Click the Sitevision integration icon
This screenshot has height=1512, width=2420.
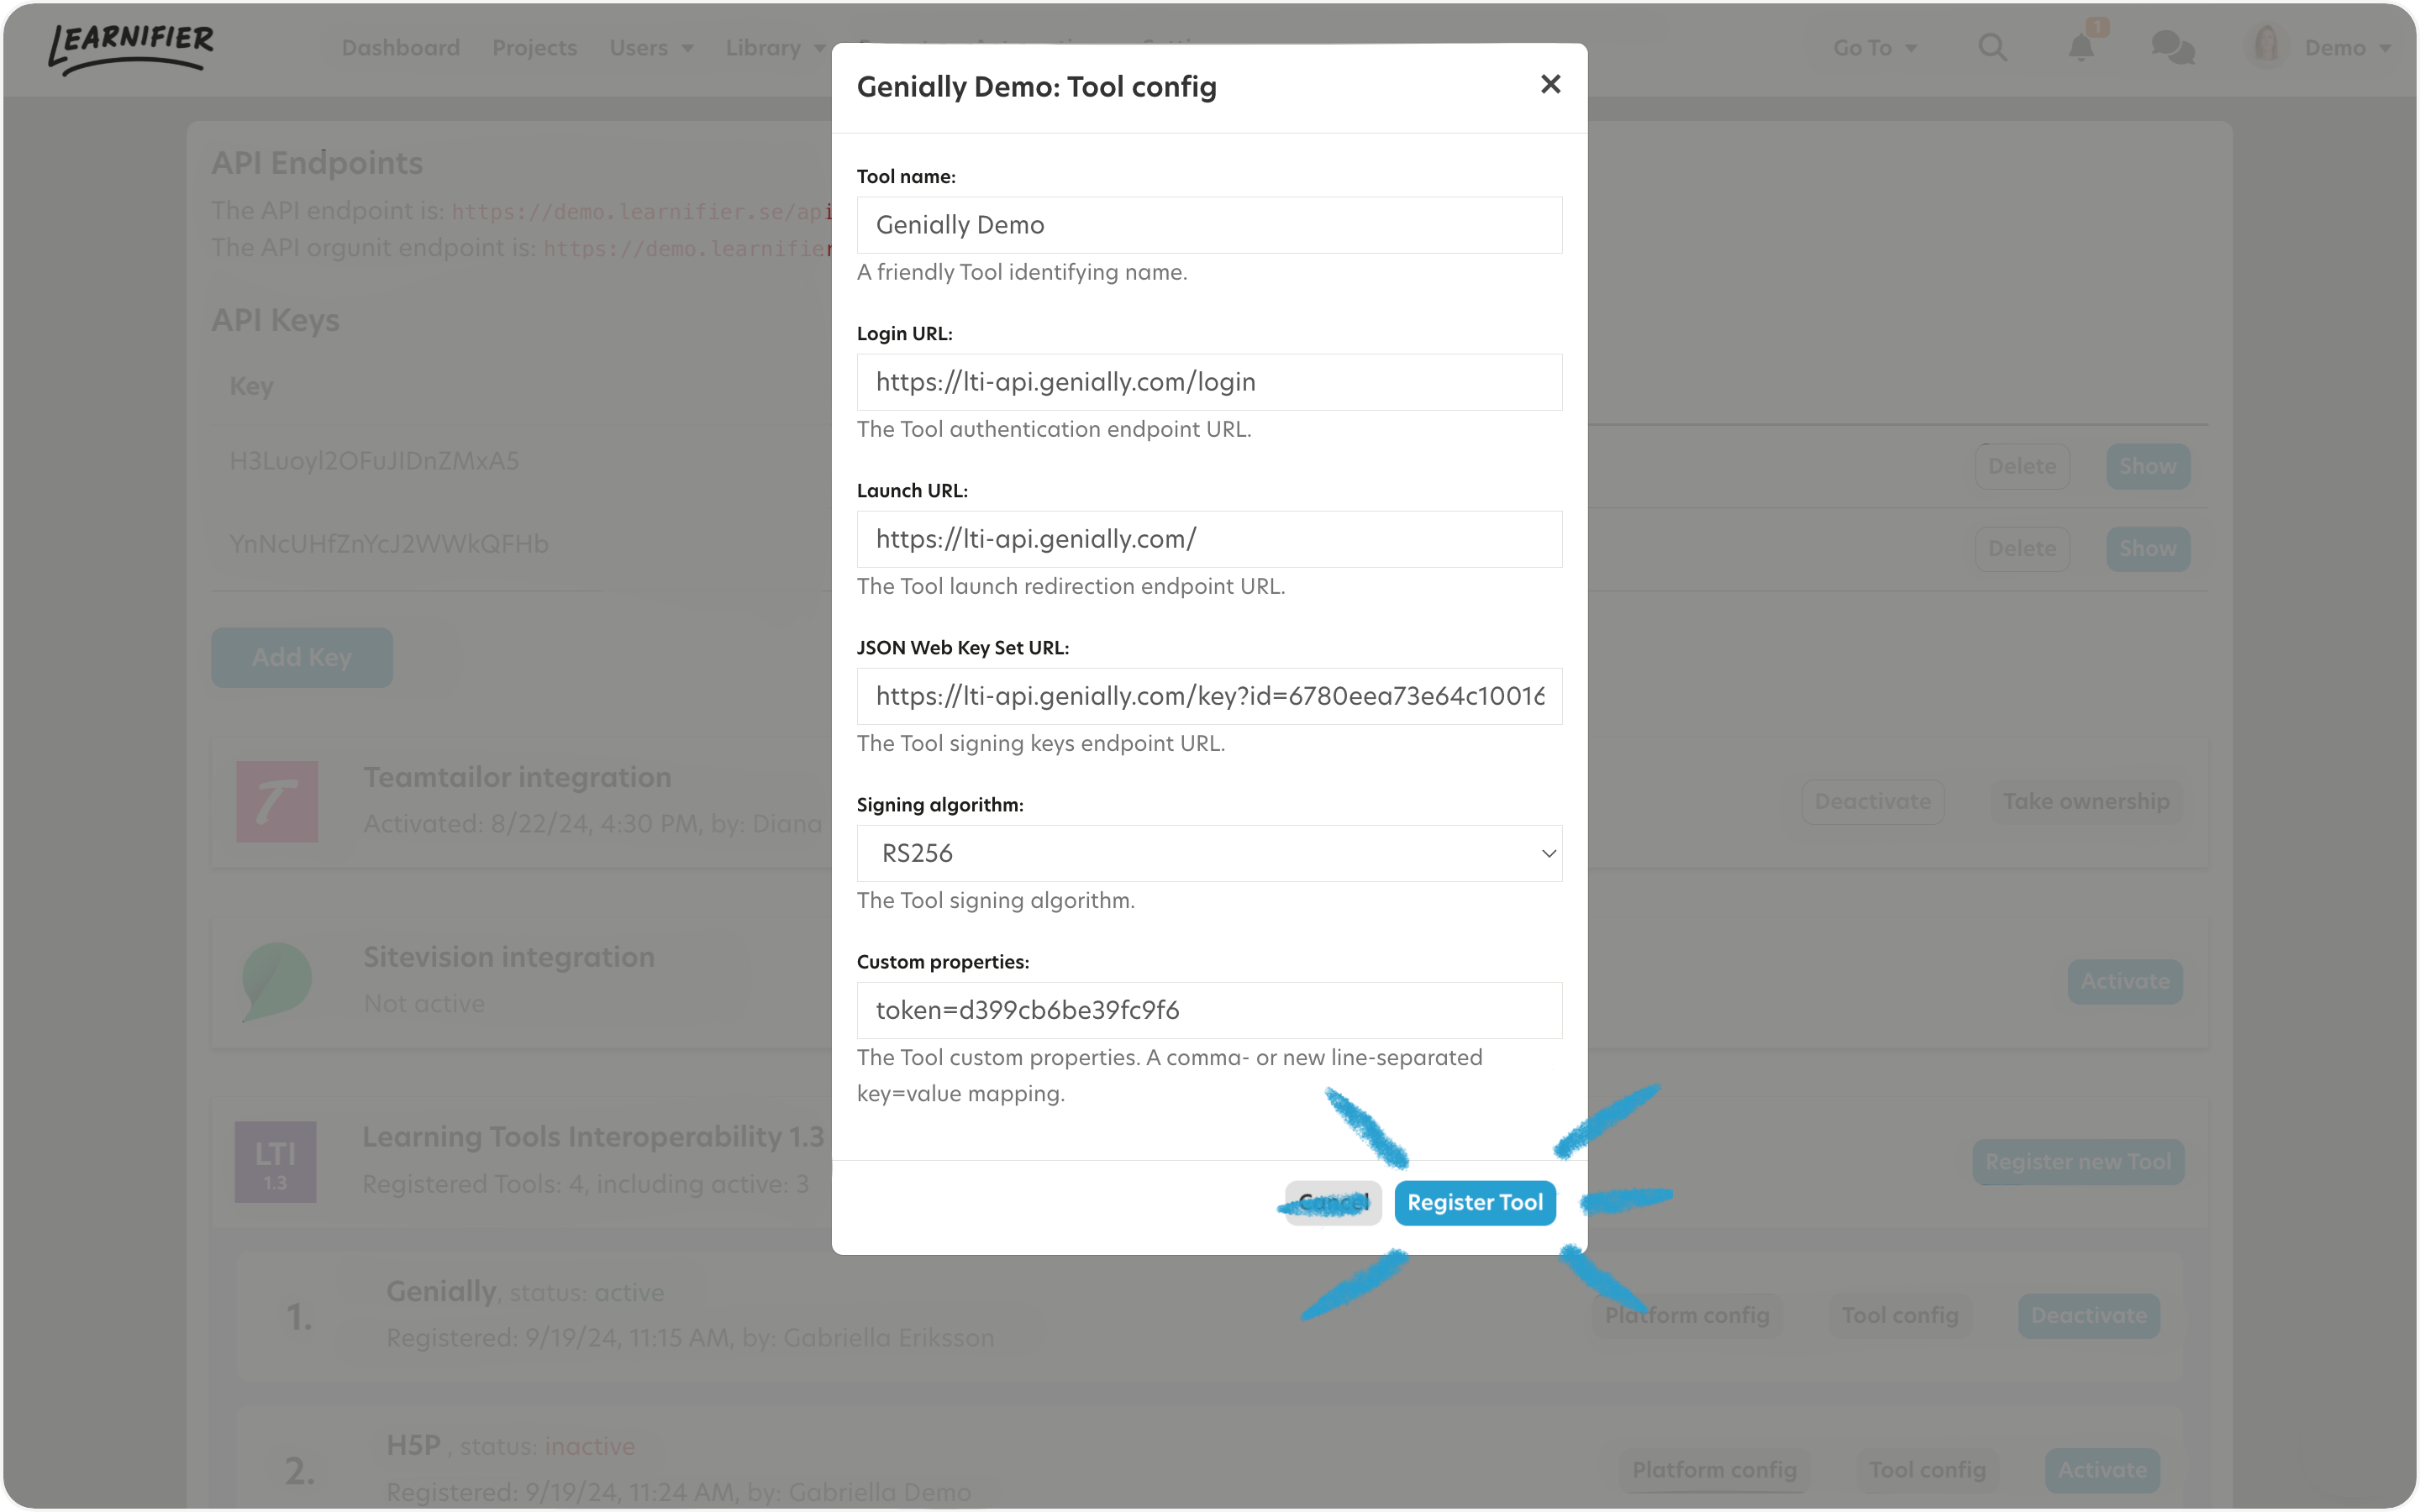pyautogui.click(x=277, y=979)
